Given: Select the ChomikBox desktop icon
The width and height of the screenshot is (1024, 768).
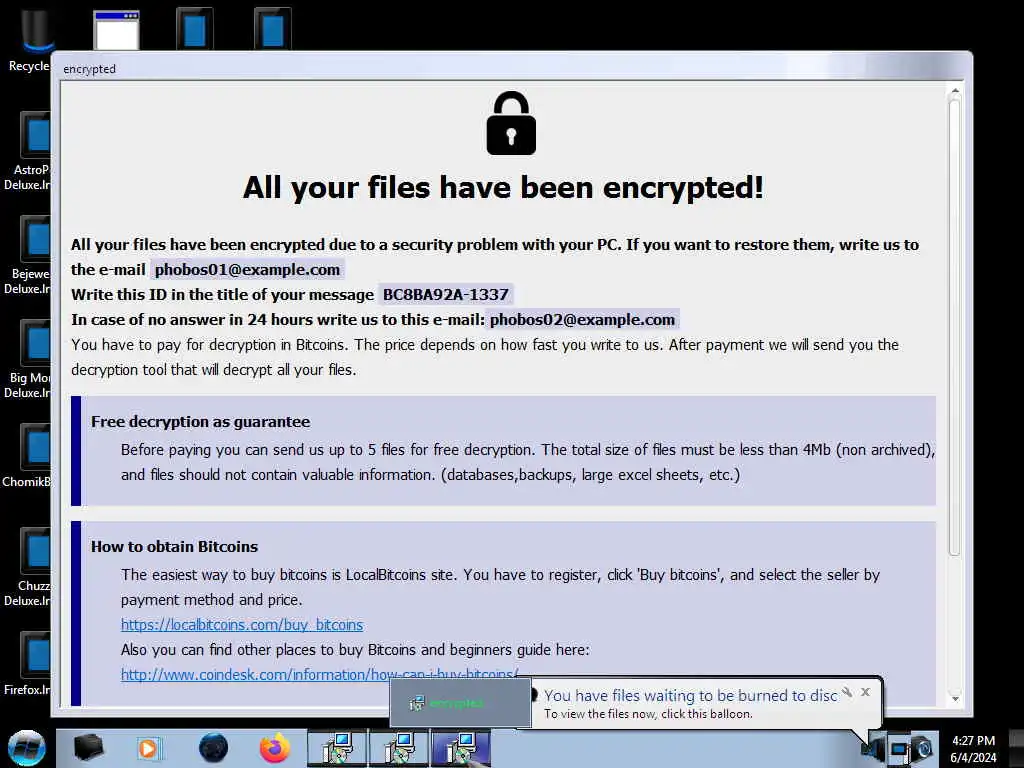Looking at the screenshot, I should [27, 455].
